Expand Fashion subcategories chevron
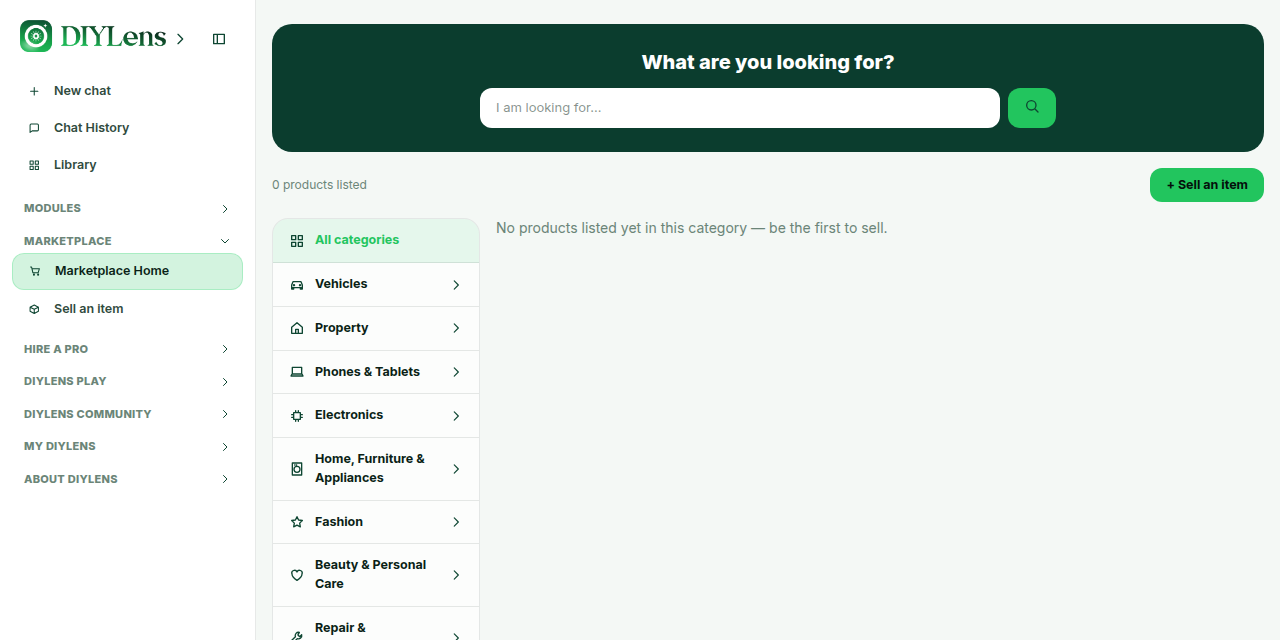The image size is (1280, 640). click(456, 522)
